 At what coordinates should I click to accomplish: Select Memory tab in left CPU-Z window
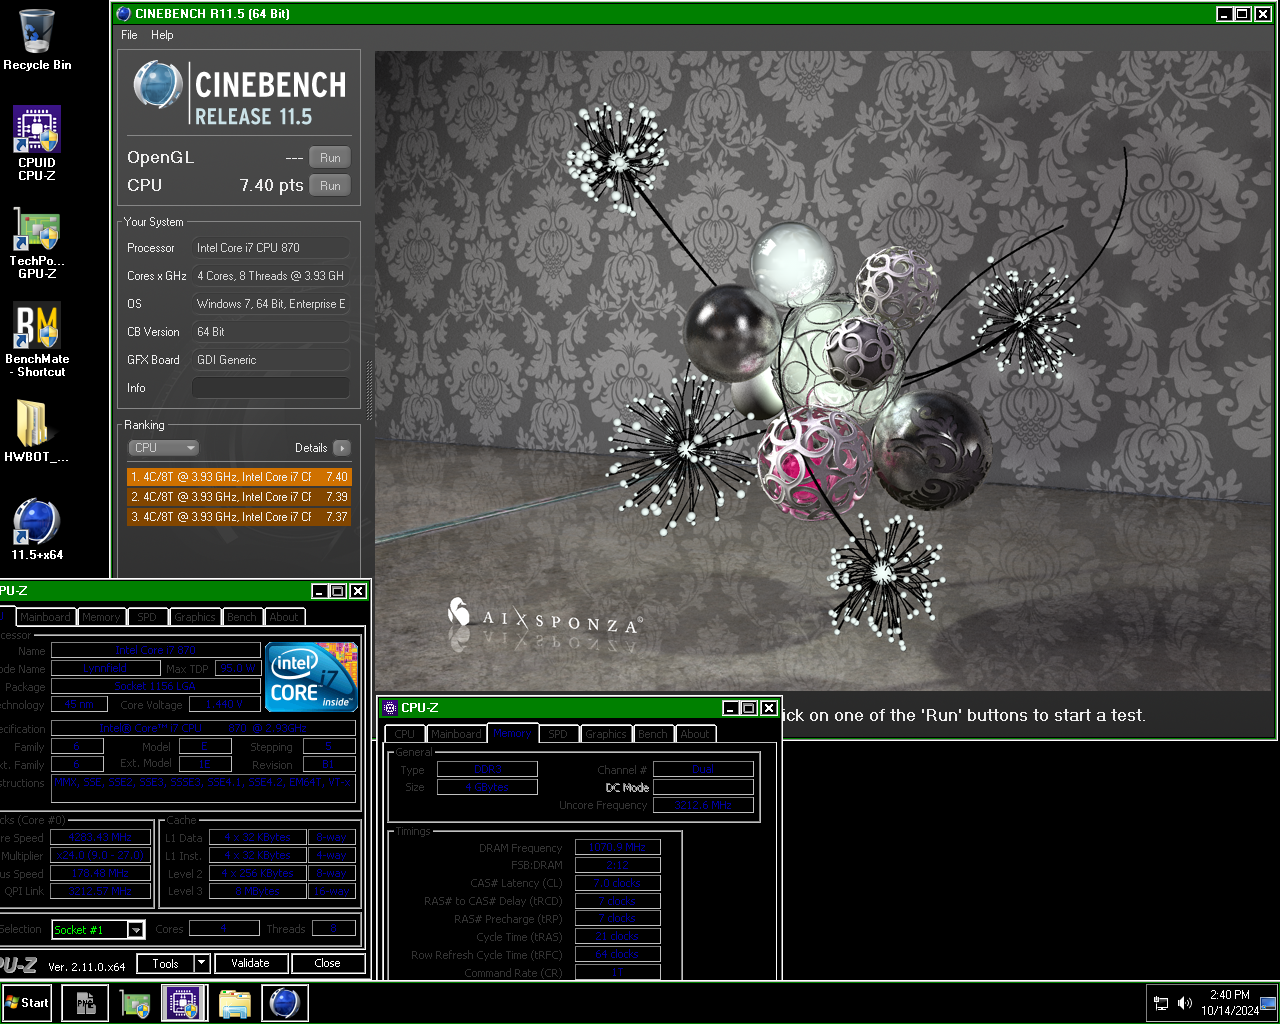click(101, 617)
